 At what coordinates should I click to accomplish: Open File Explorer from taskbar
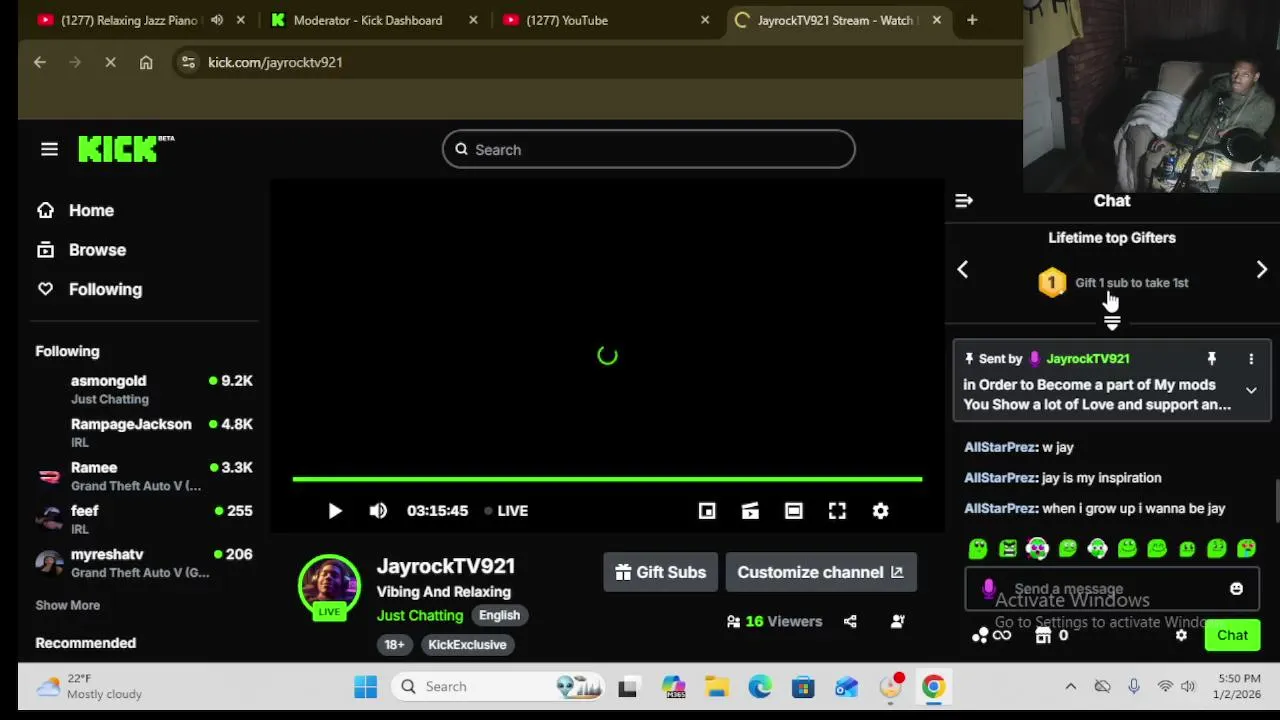click(716, 687)
